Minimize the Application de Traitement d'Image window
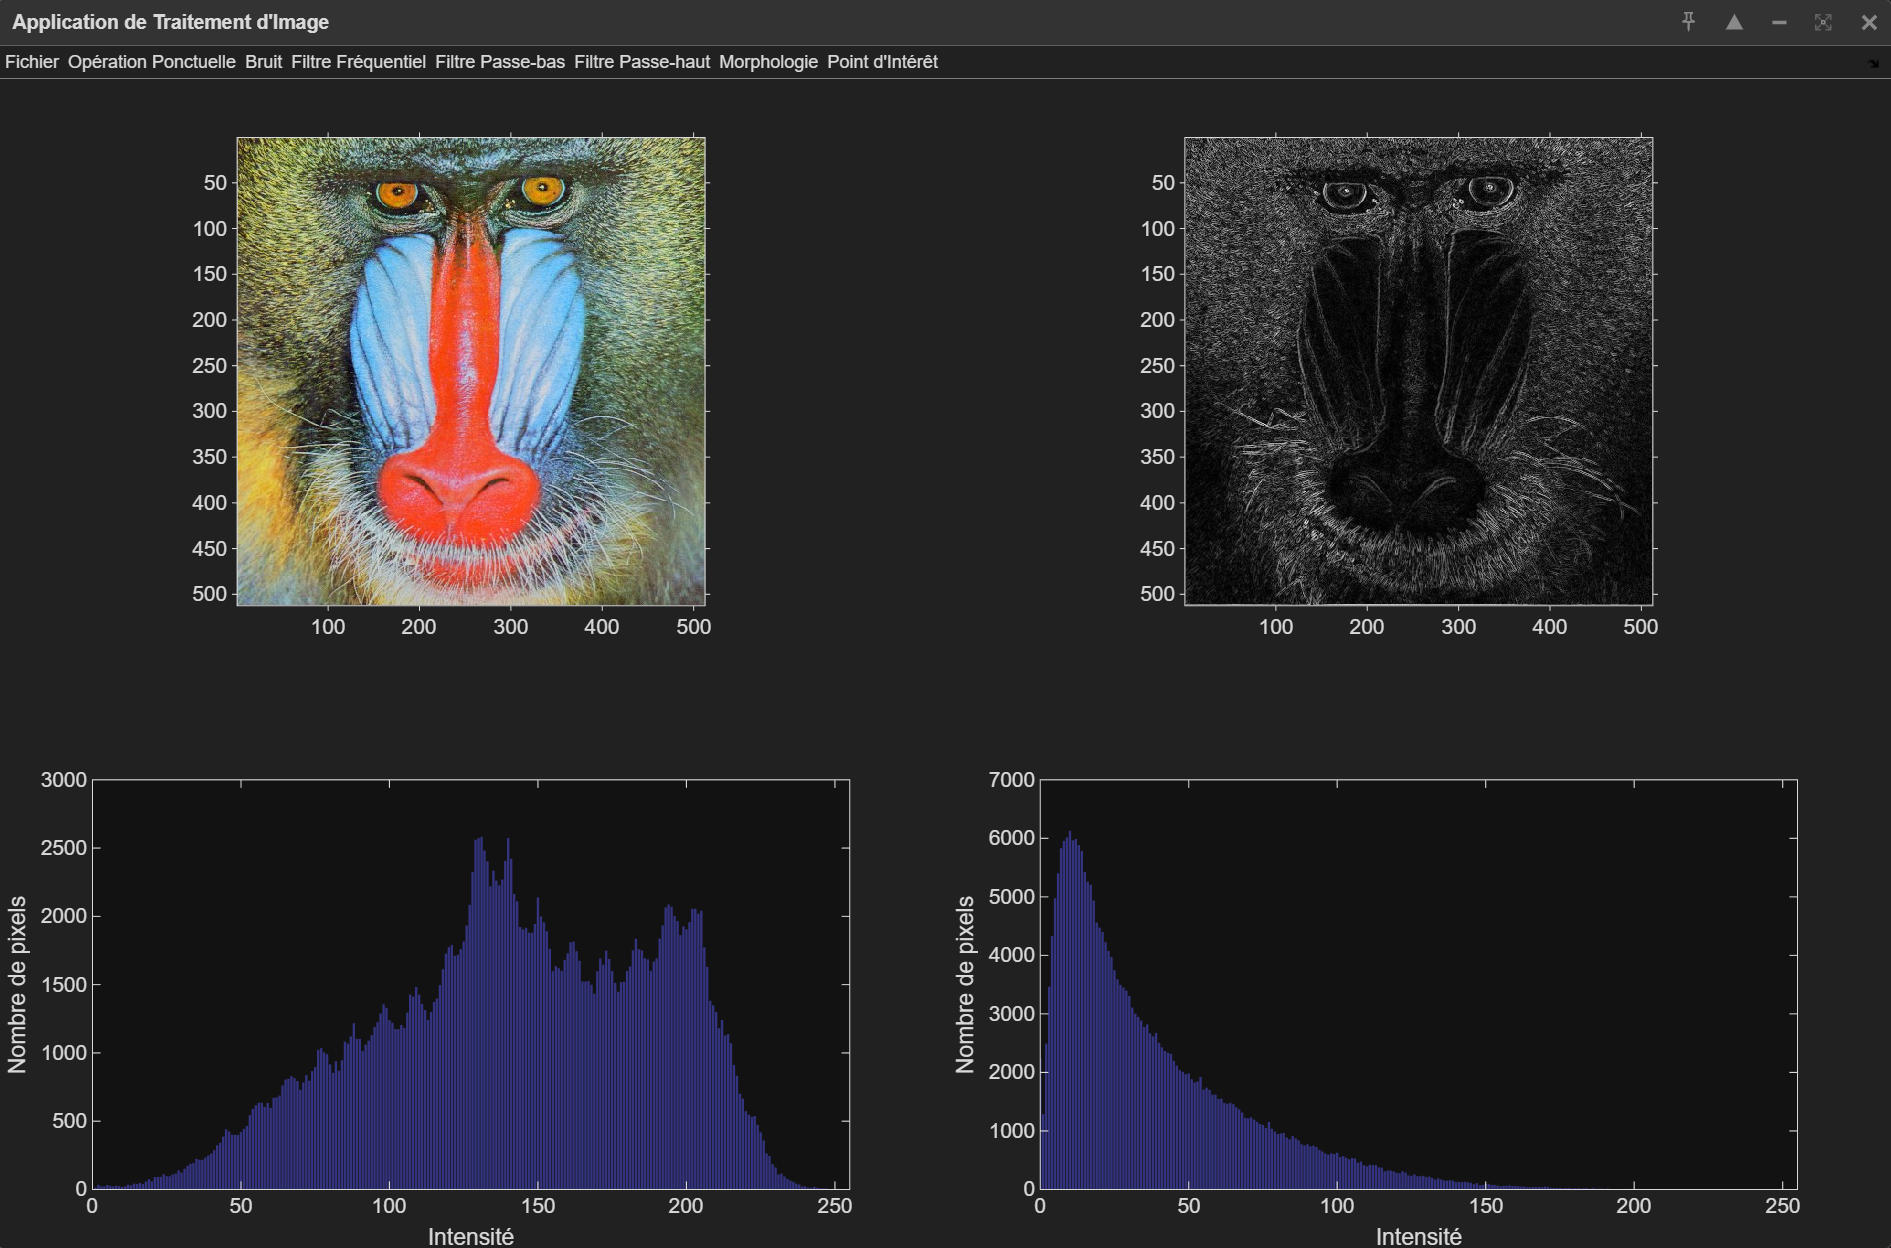This screenshot has width=1891, height=1248. point(1779,22)
